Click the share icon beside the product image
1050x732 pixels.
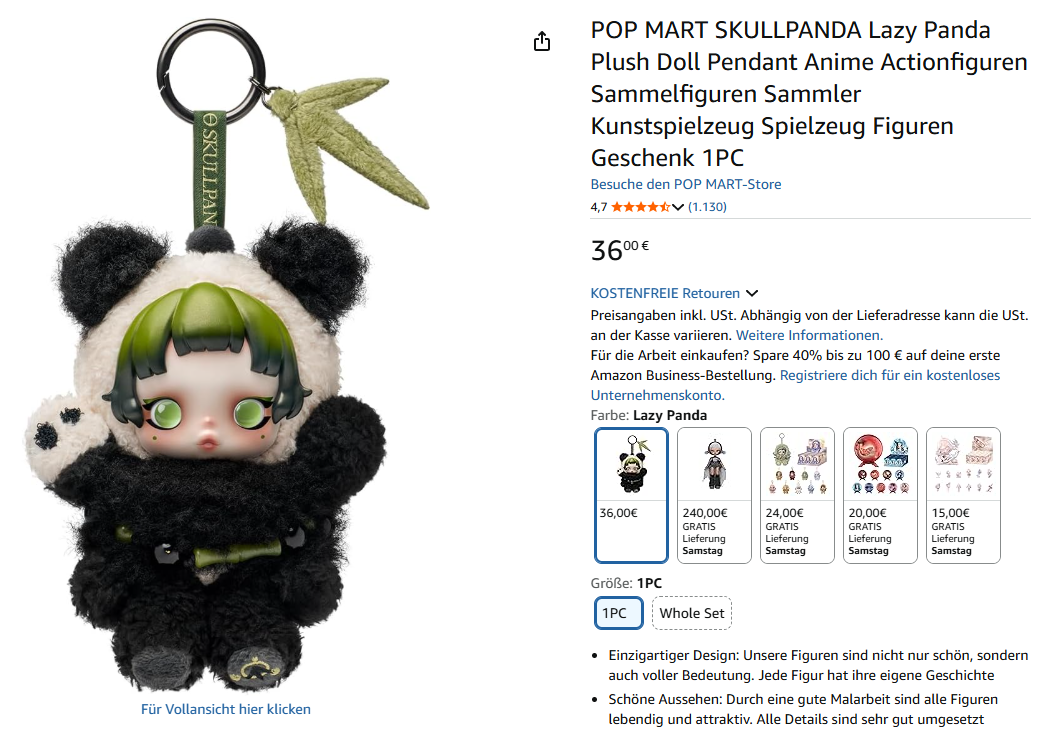coord(542,42)
